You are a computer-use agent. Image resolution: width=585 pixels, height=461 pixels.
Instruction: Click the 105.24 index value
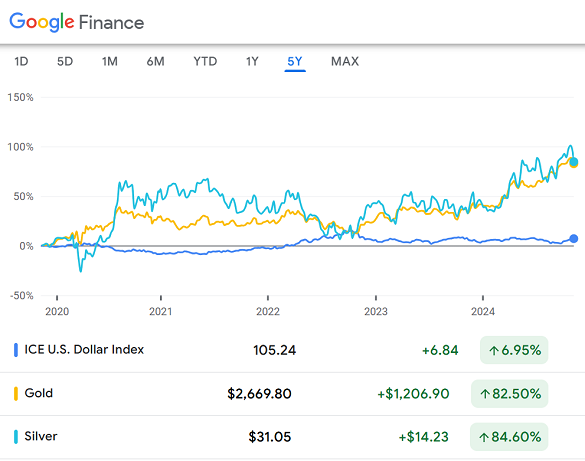(275, 350)
